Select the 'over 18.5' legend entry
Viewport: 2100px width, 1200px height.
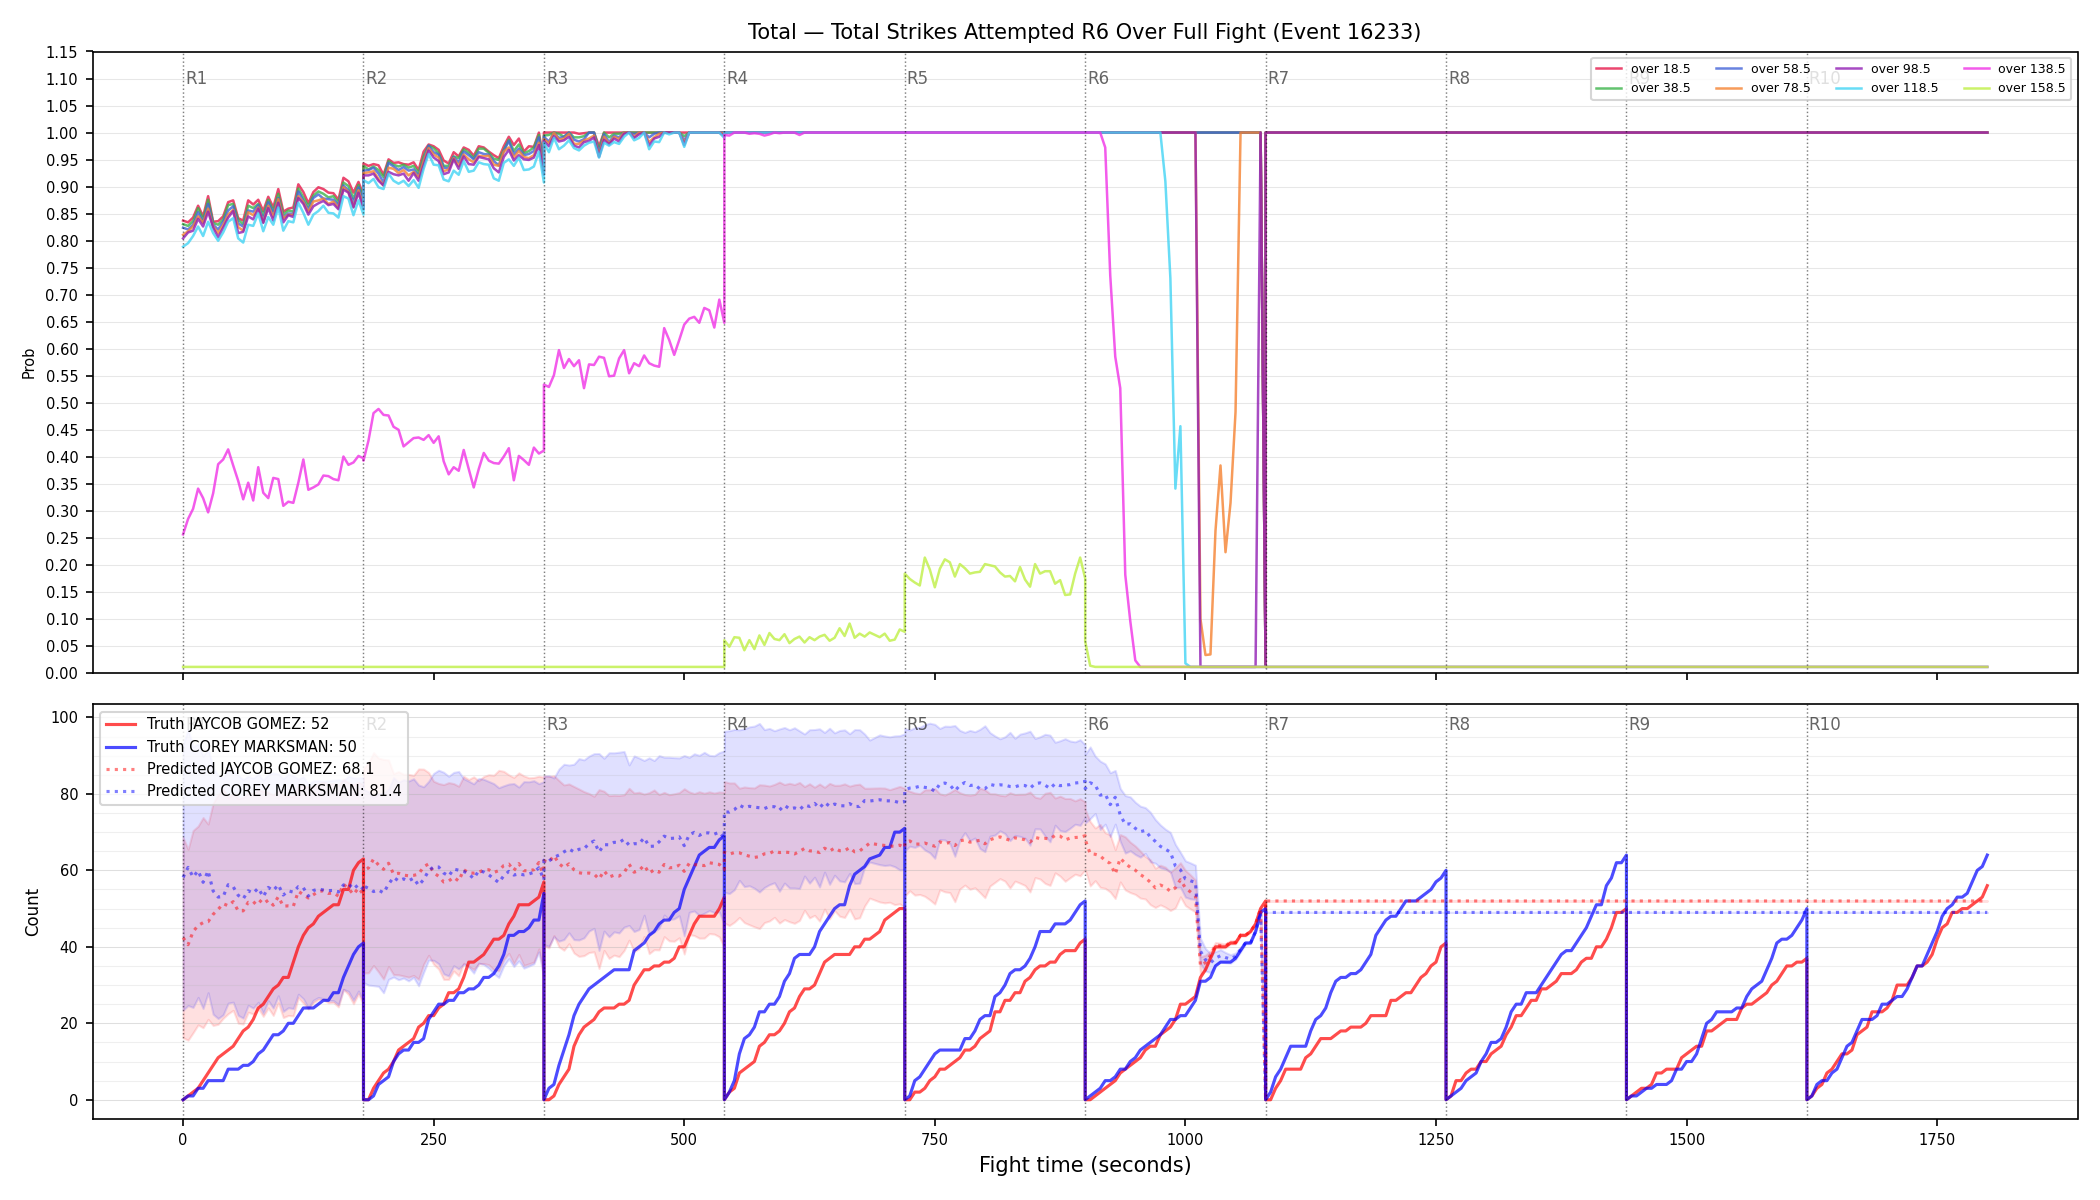point(1643,69)
